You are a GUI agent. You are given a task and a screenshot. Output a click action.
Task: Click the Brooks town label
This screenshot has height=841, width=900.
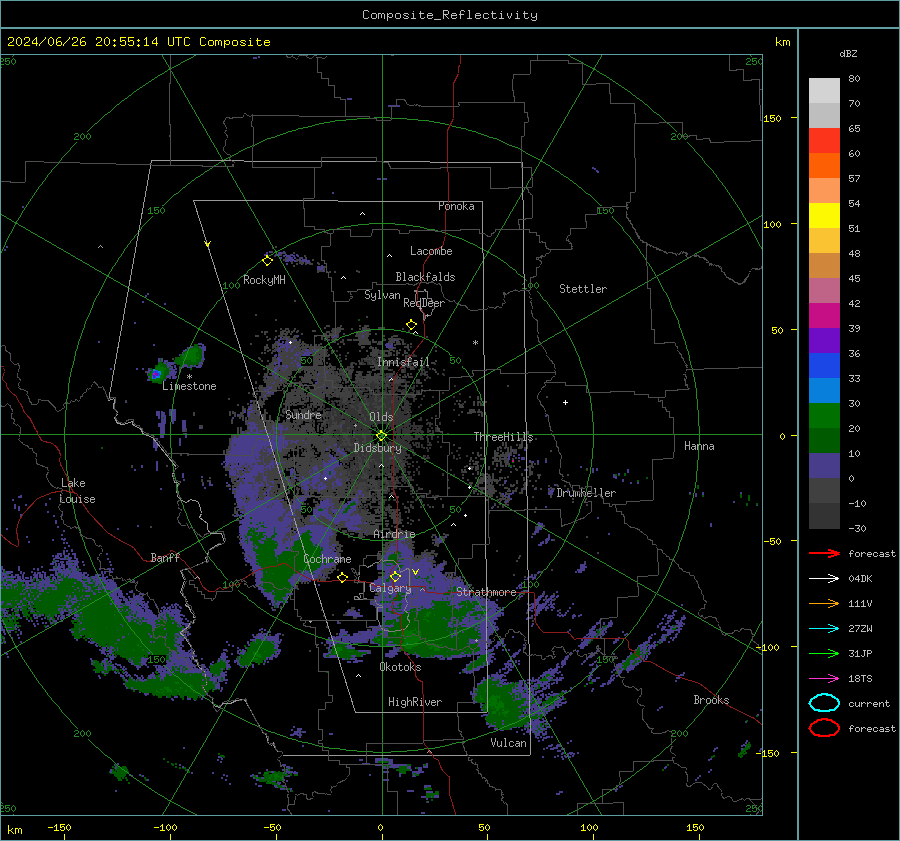click(x=711, y=700)
